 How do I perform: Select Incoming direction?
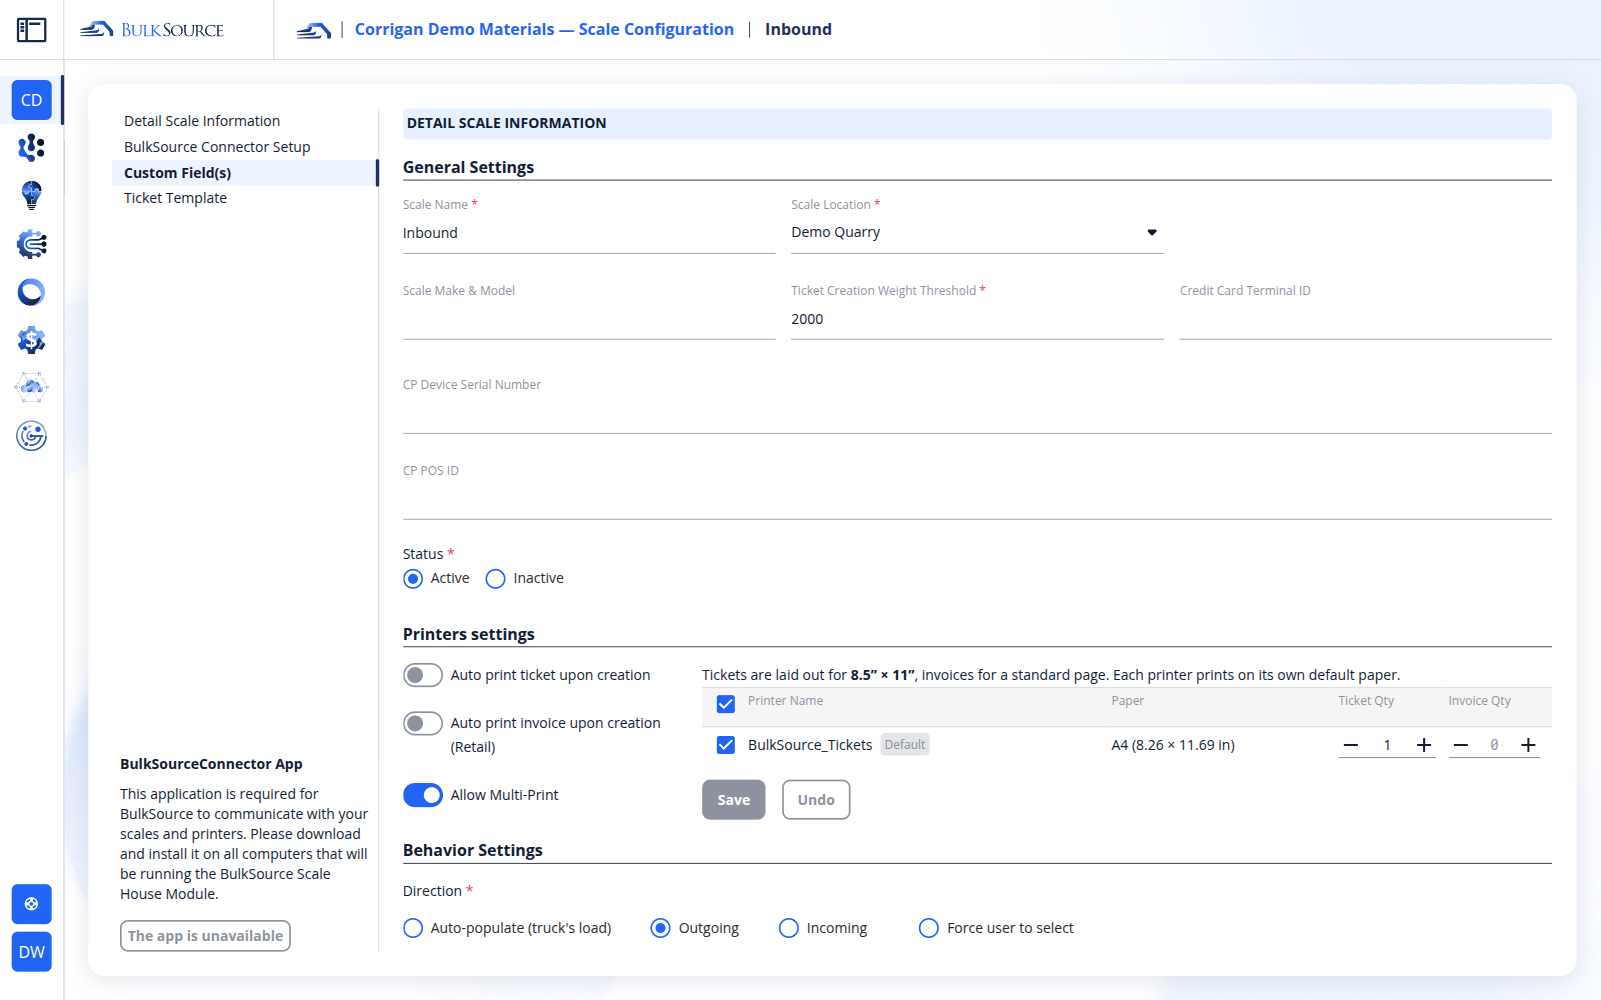click(789, 928)
